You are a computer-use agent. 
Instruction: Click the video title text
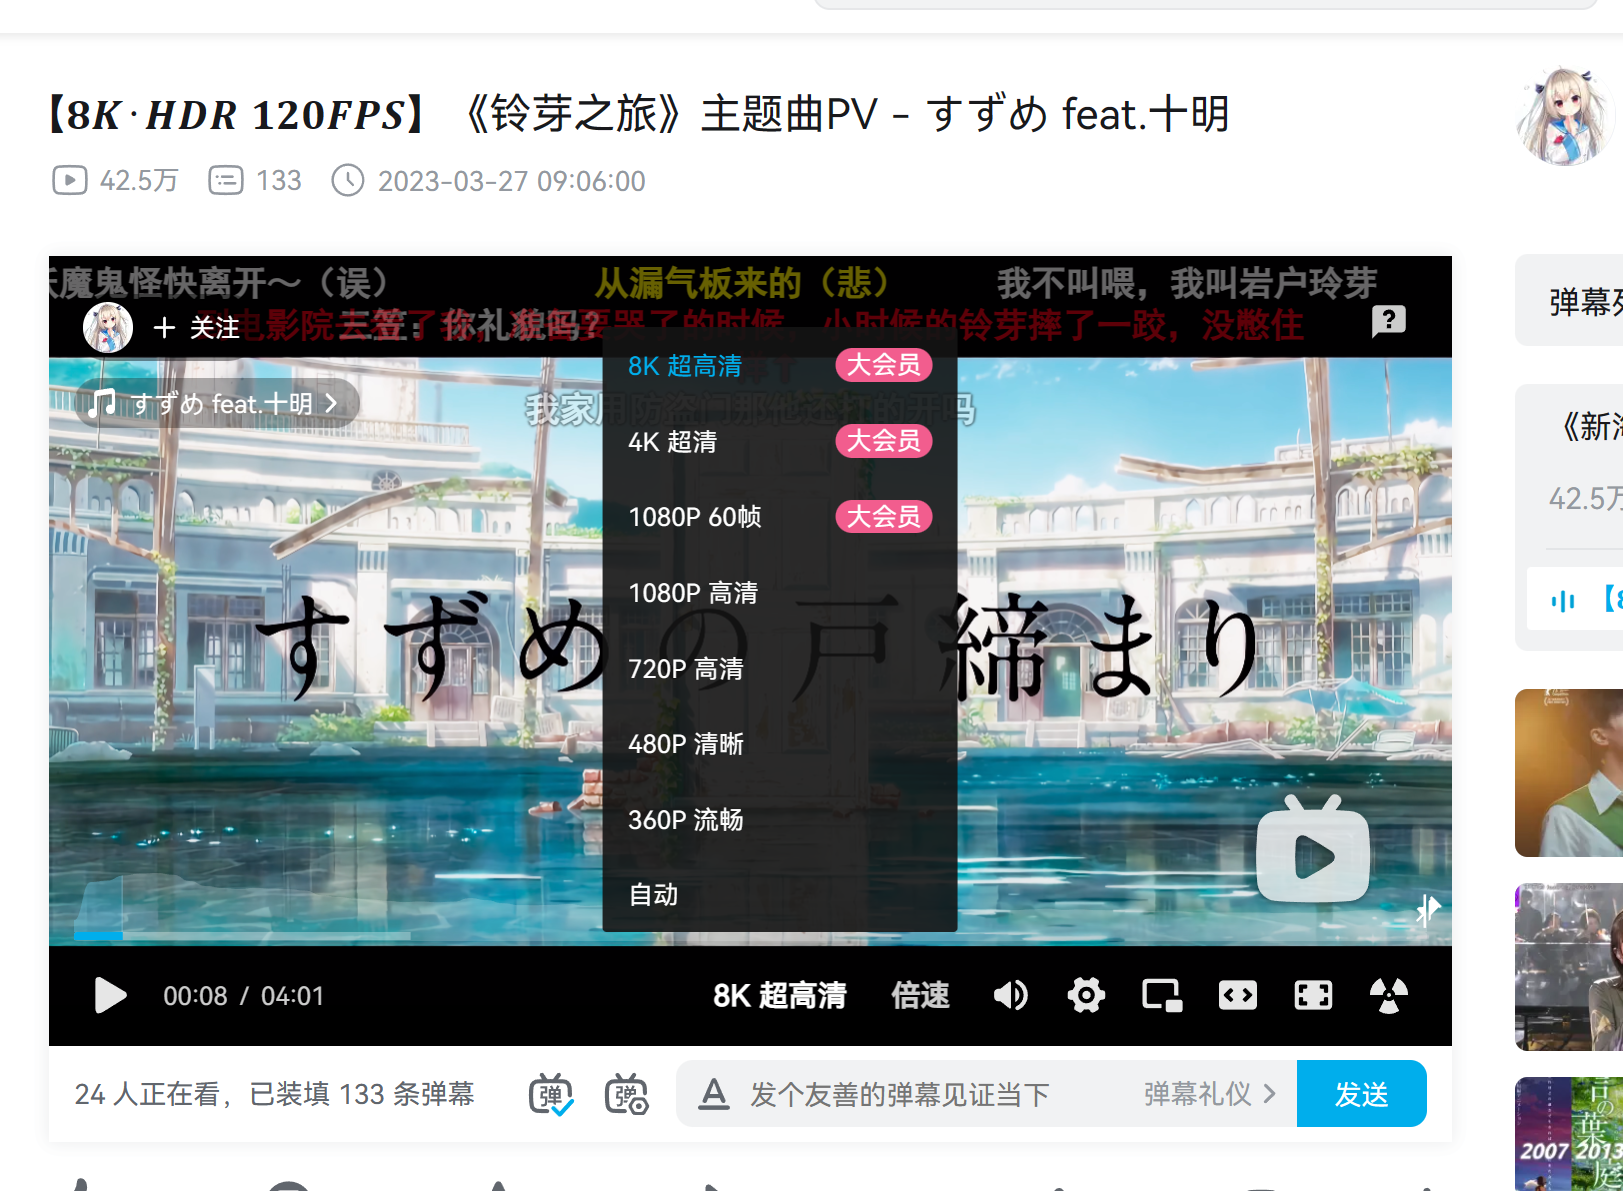point(640,114)
